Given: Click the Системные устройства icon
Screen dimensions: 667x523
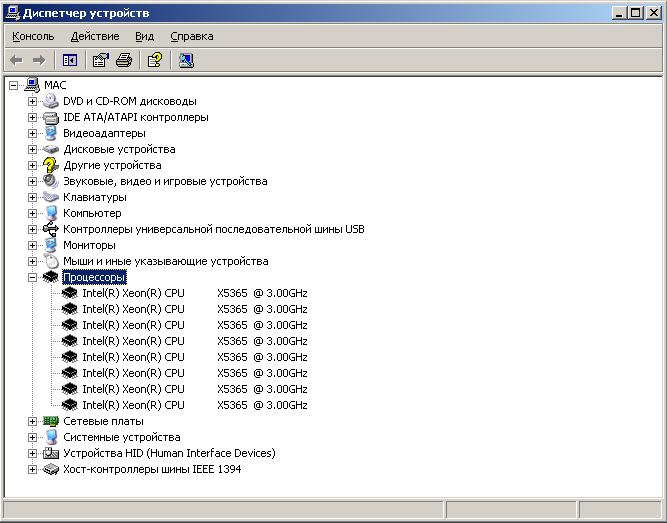Looking at the screenshot, I should coord(51,437).
